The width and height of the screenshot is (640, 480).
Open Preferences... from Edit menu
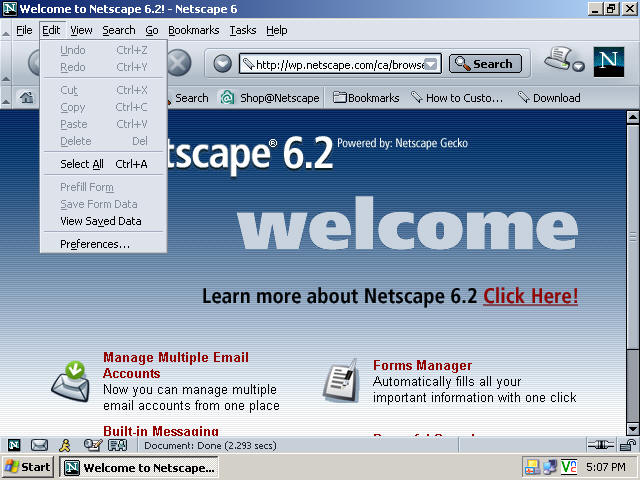(104, 244)
